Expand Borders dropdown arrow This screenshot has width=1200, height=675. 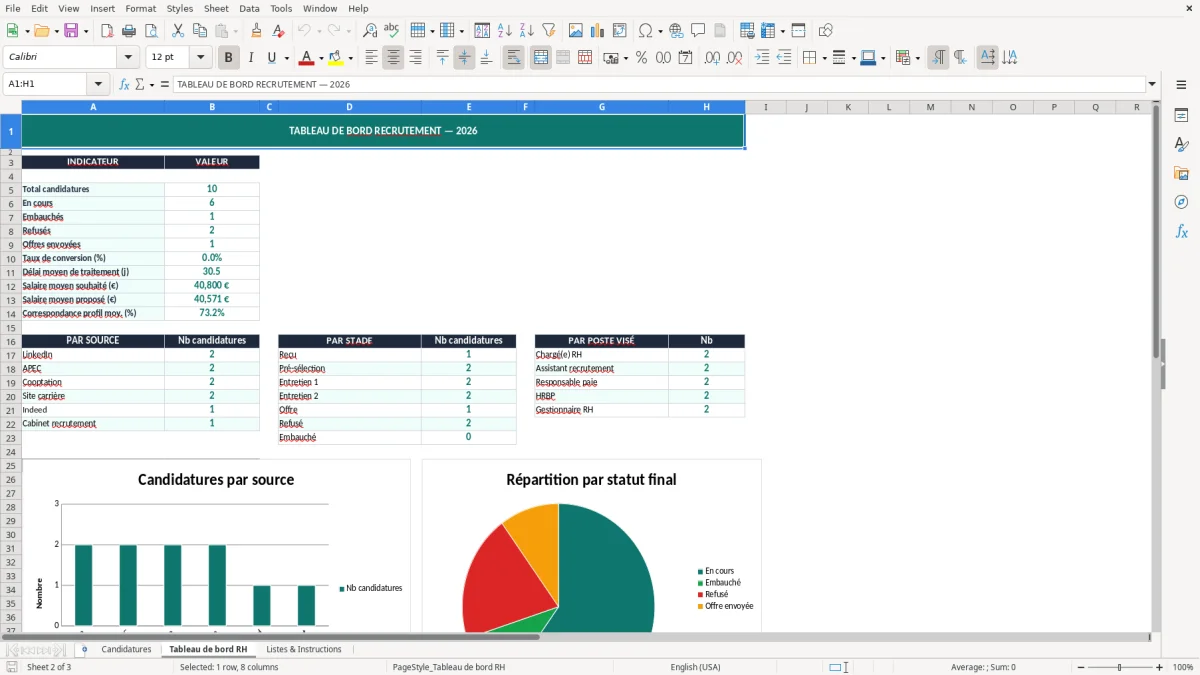tap(823, 58)
